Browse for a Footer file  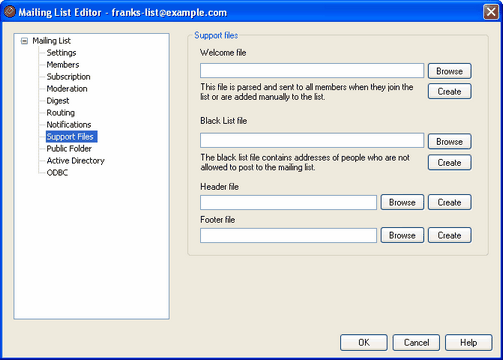tap(402, 235)
